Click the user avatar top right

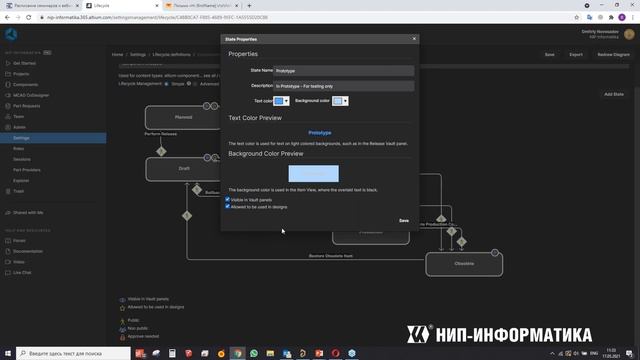pos(629,34)
